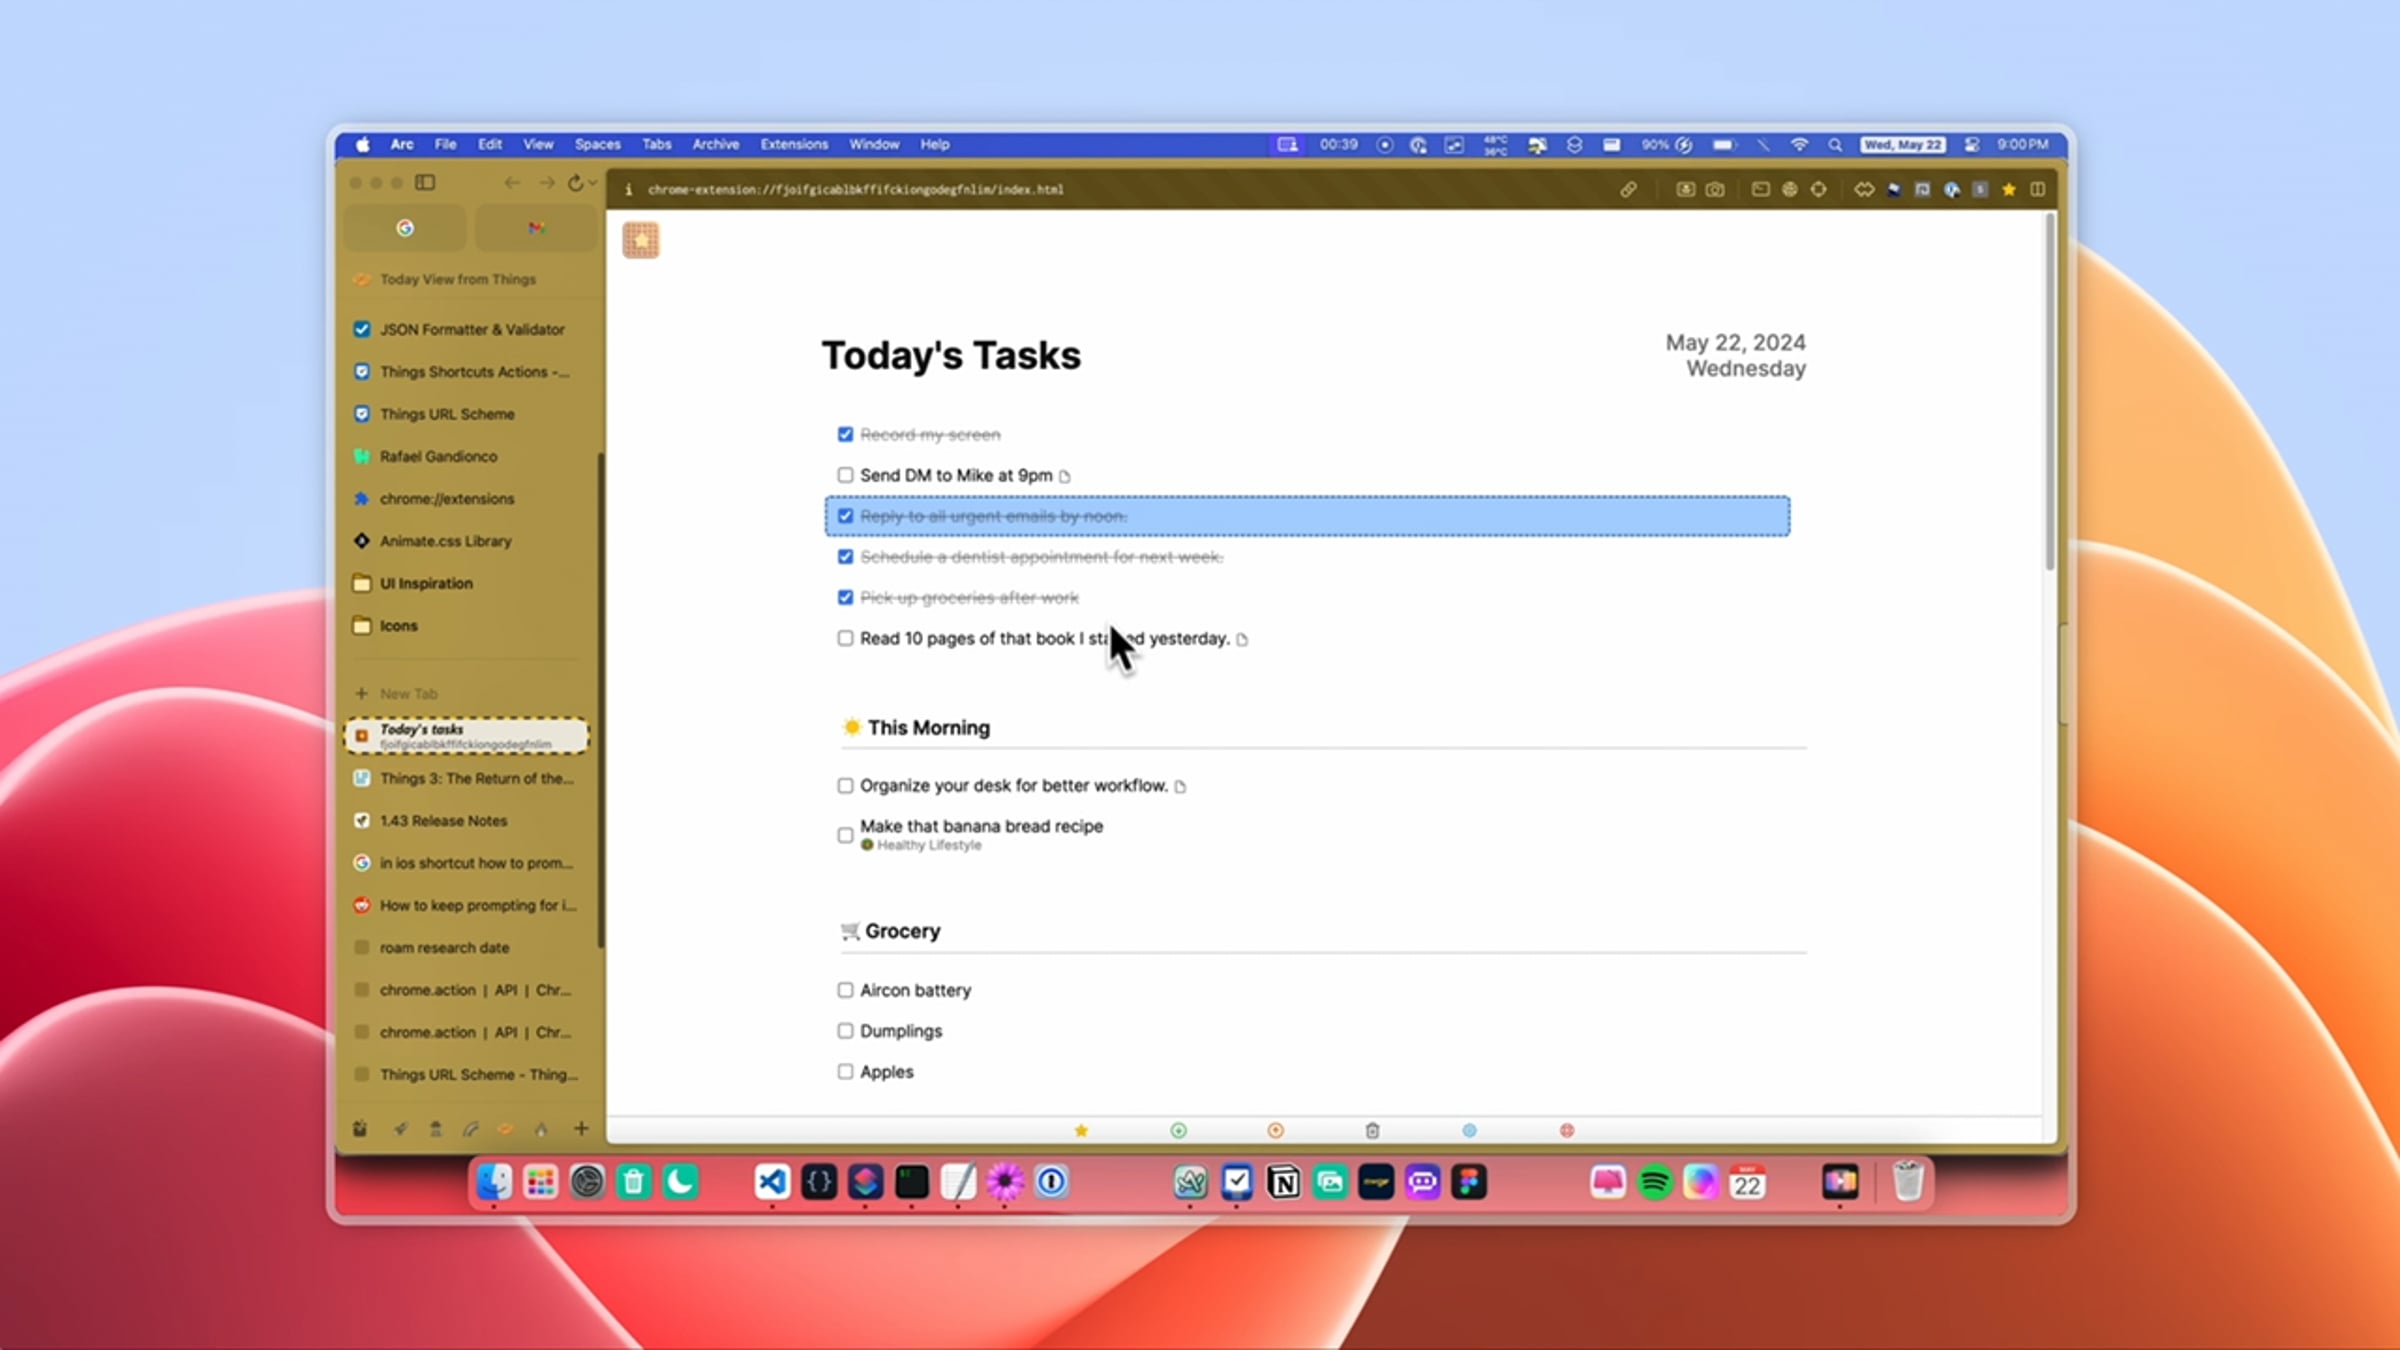Toggle the Arc sidebar panel icon

[425, 183]
